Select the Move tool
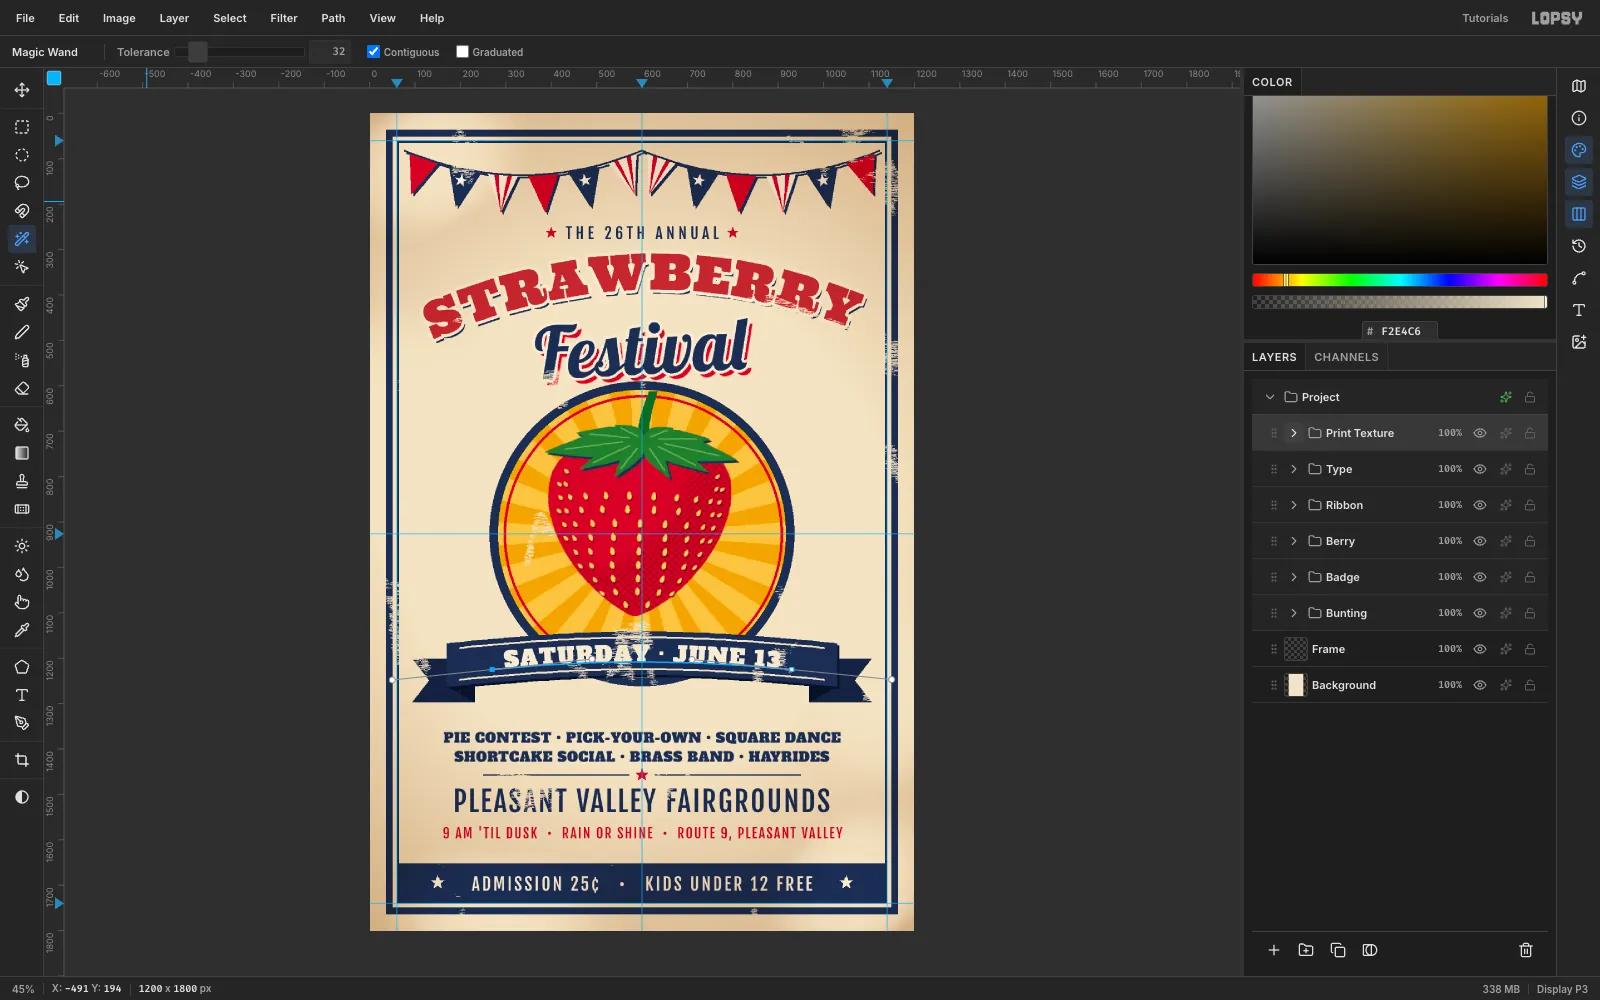Viewport: 1600px width, 1000px height. click(22, 90)
